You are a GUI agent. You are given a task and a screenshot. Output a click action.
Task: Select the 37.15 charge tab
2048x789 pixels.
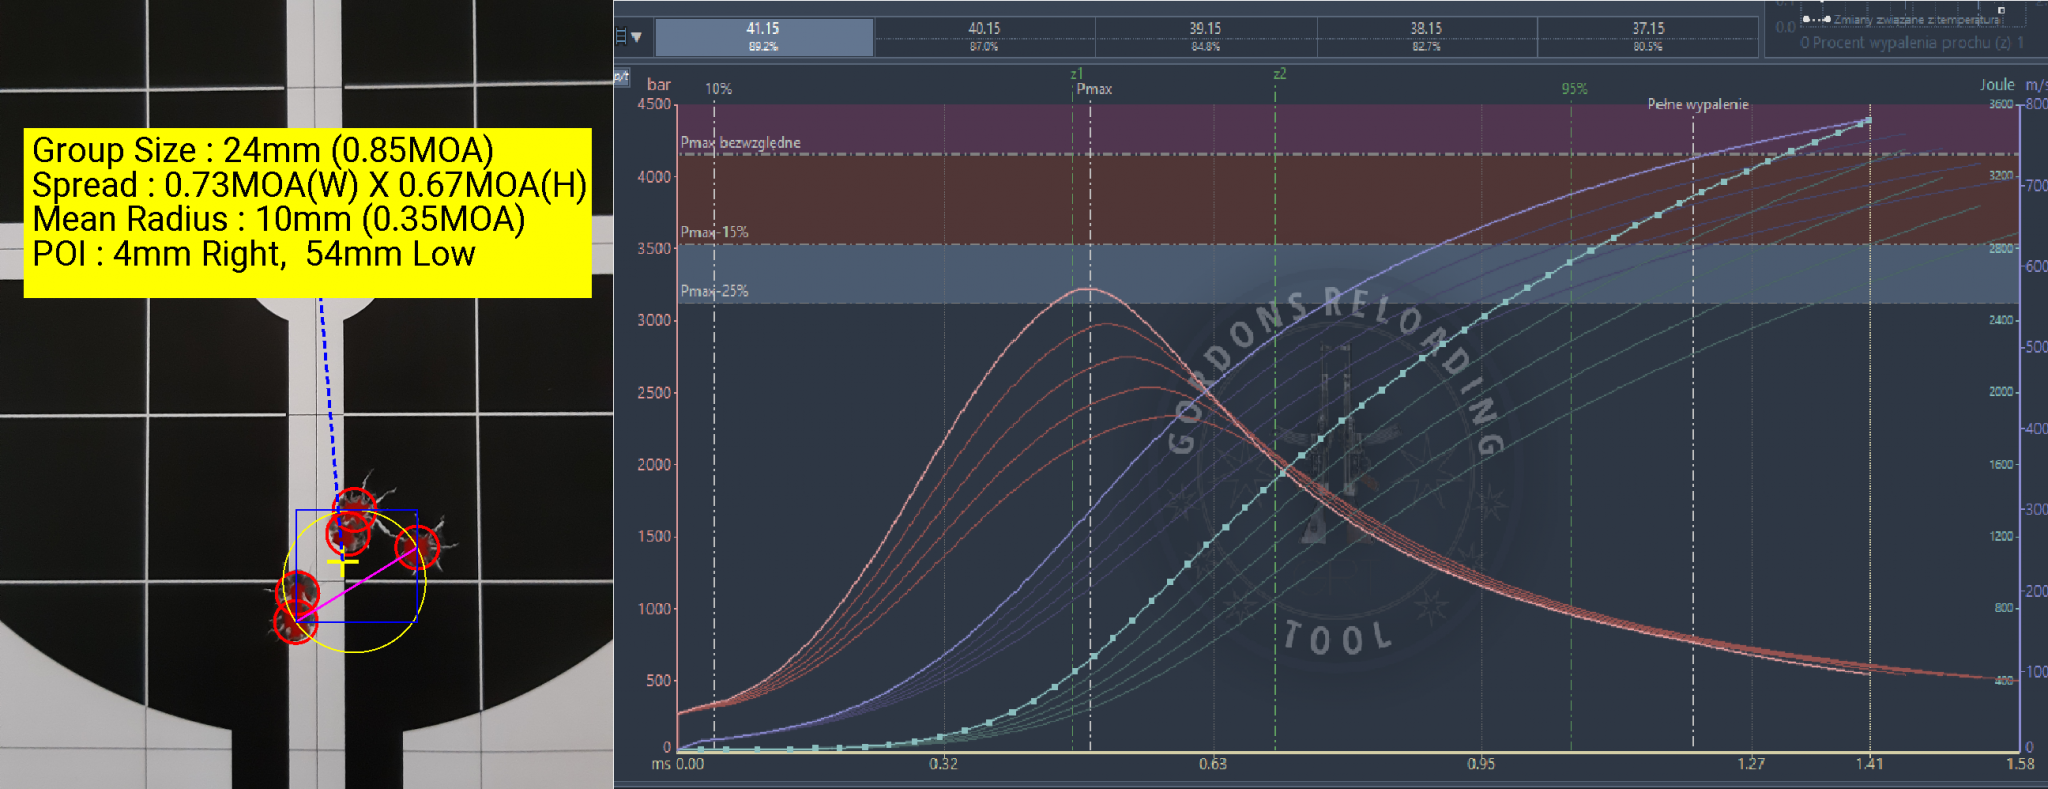1648,36
